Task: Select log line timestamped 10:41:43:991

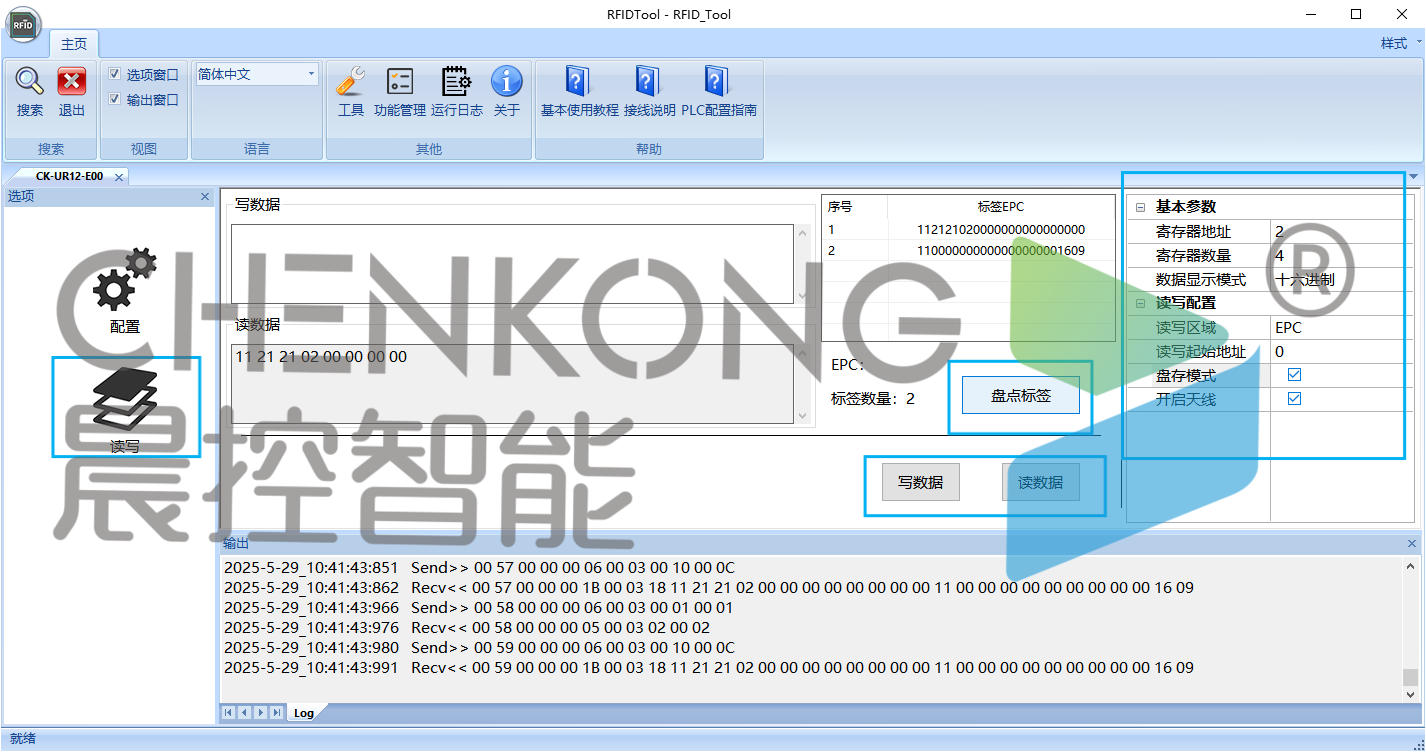Action: [x=708, y=667]
